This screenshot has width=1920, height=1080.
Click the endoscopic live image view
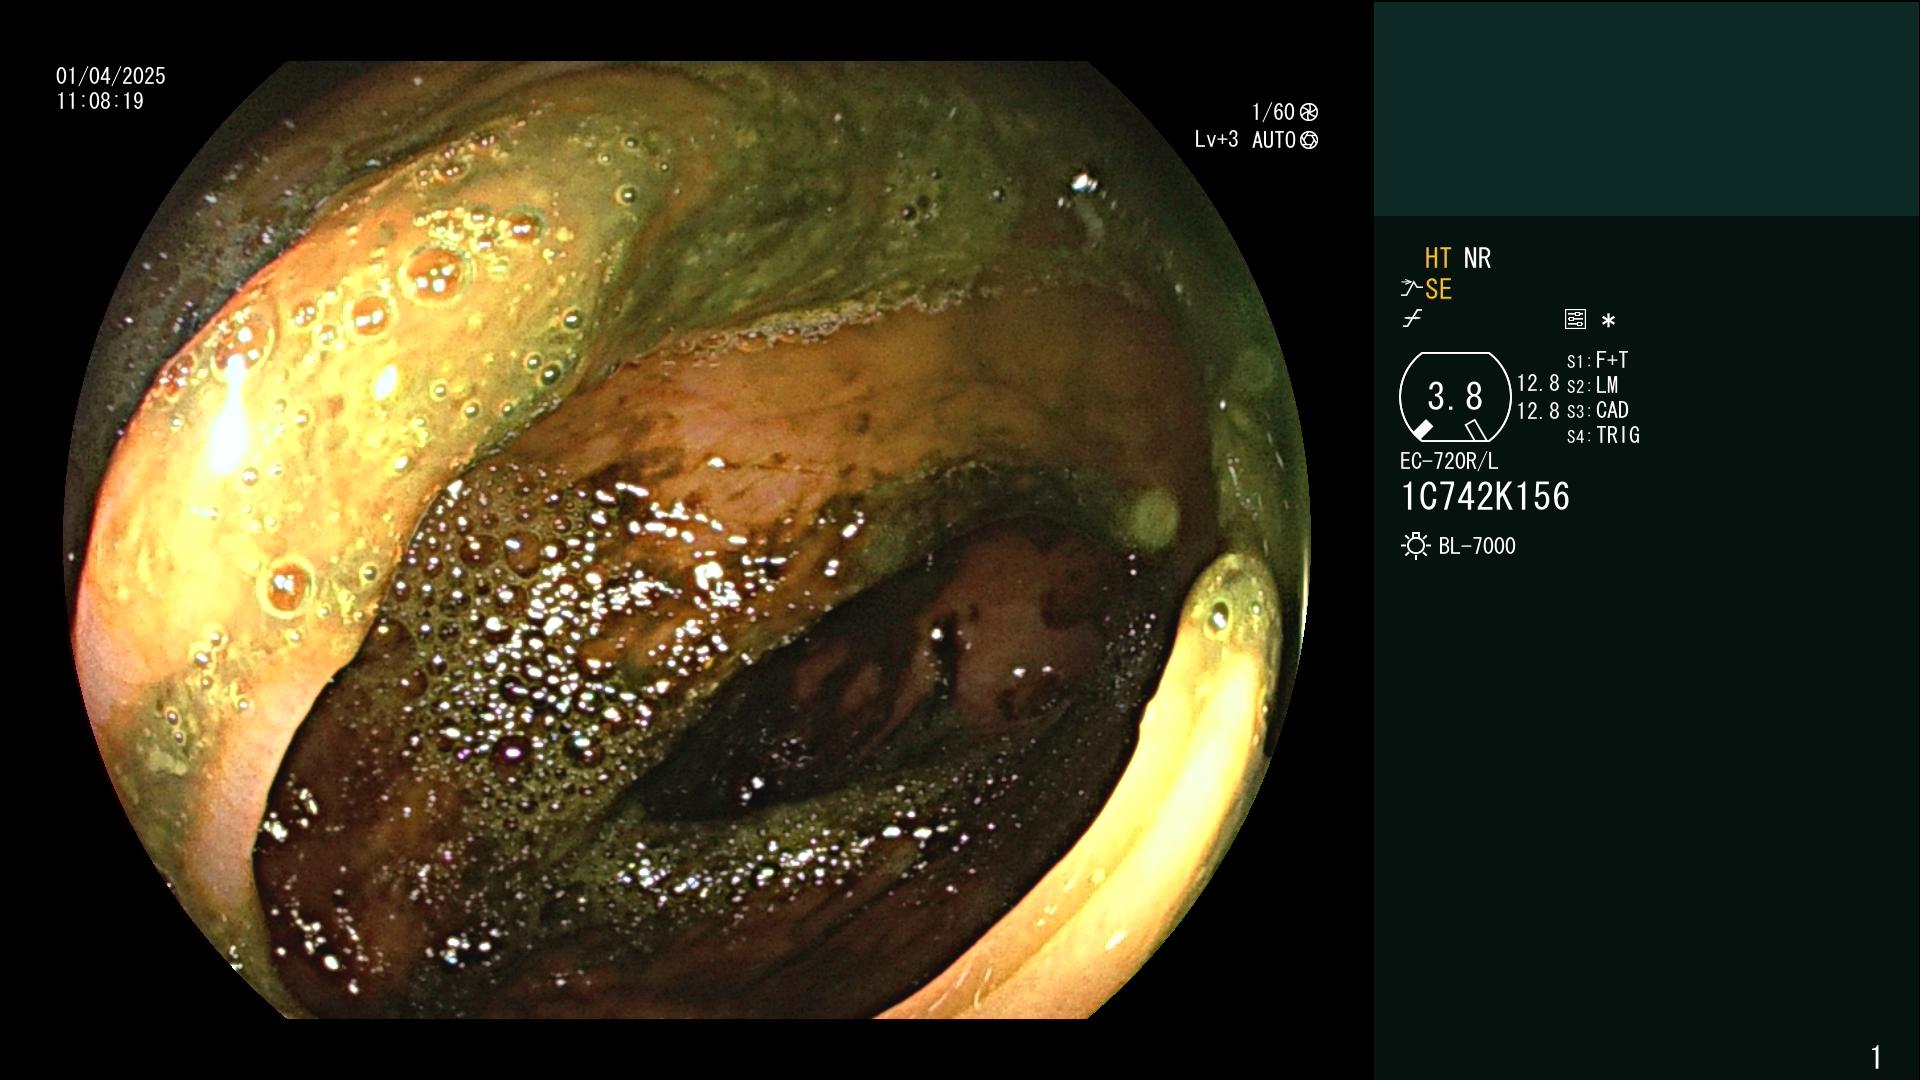[x=687, y=540]
